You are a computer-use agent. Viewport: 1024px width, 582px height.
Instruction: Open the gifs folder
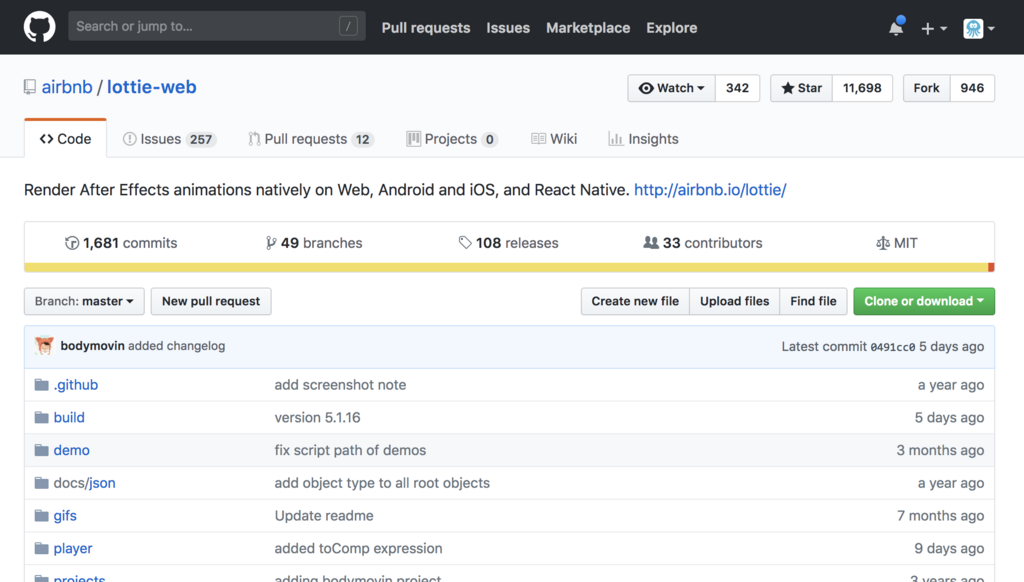pyautogui.click(x=65, y=515)
